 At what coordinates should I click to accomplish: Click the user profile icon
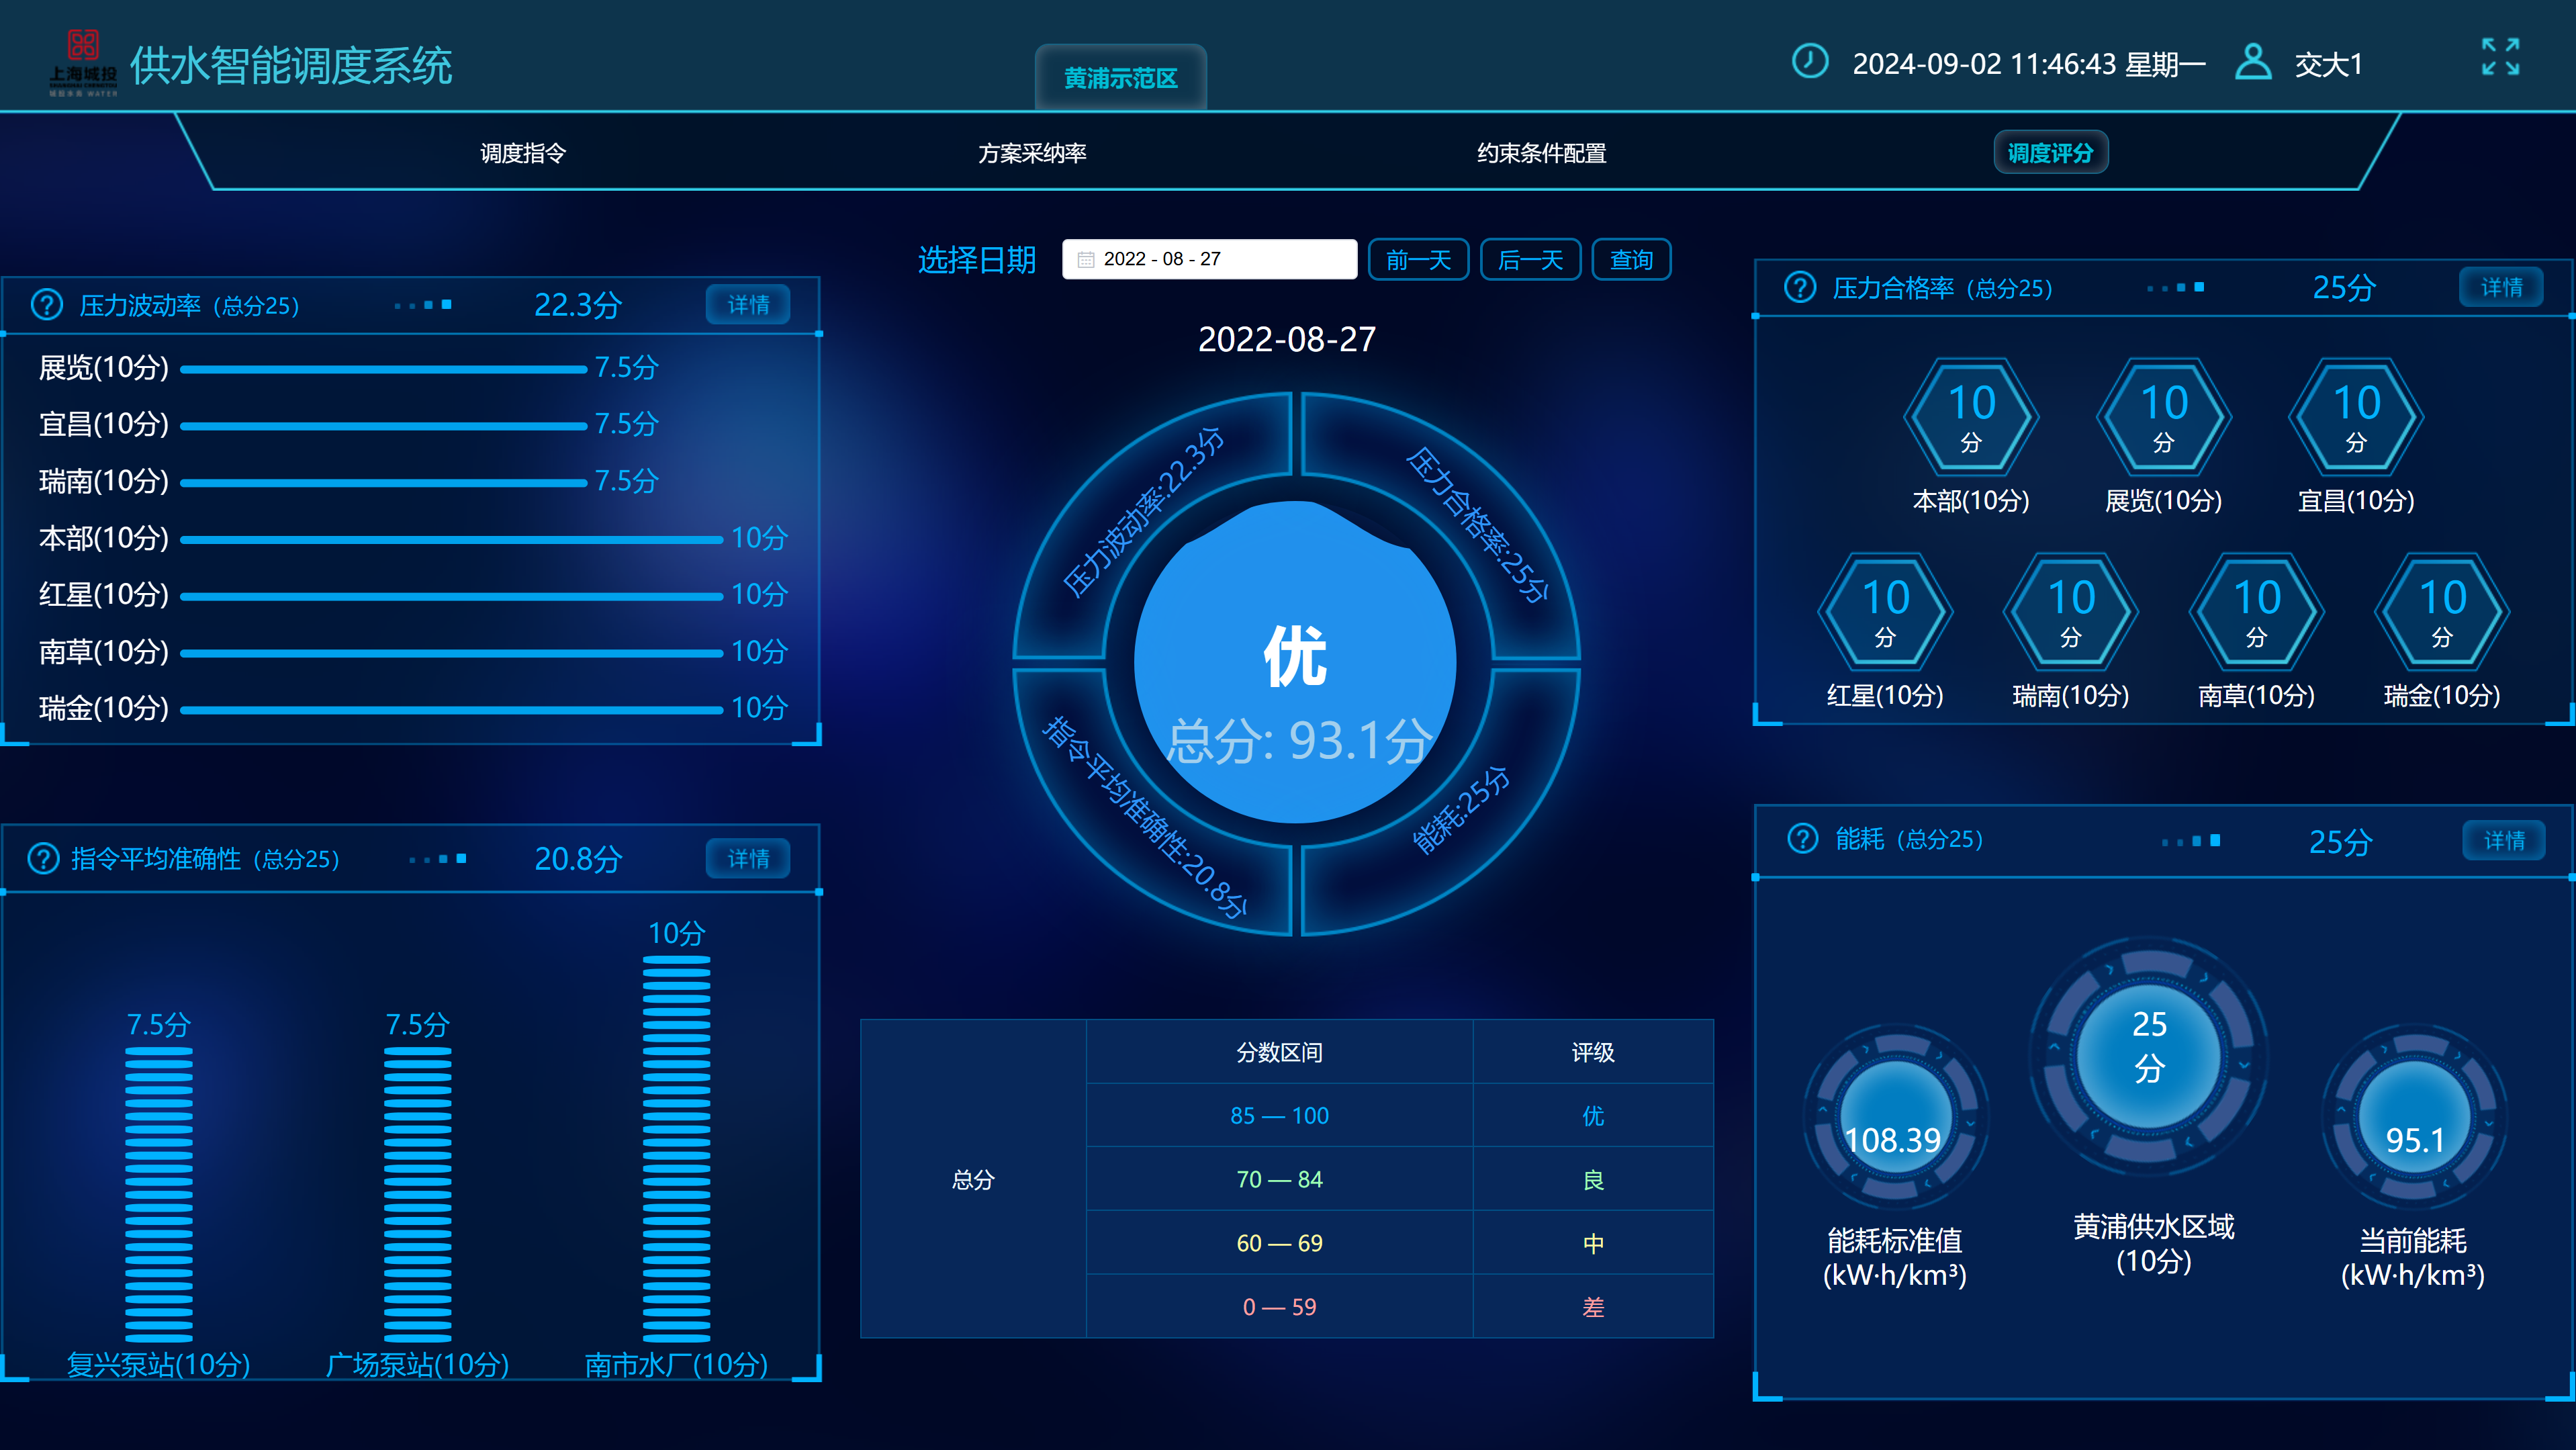(x=2252, y=62)
